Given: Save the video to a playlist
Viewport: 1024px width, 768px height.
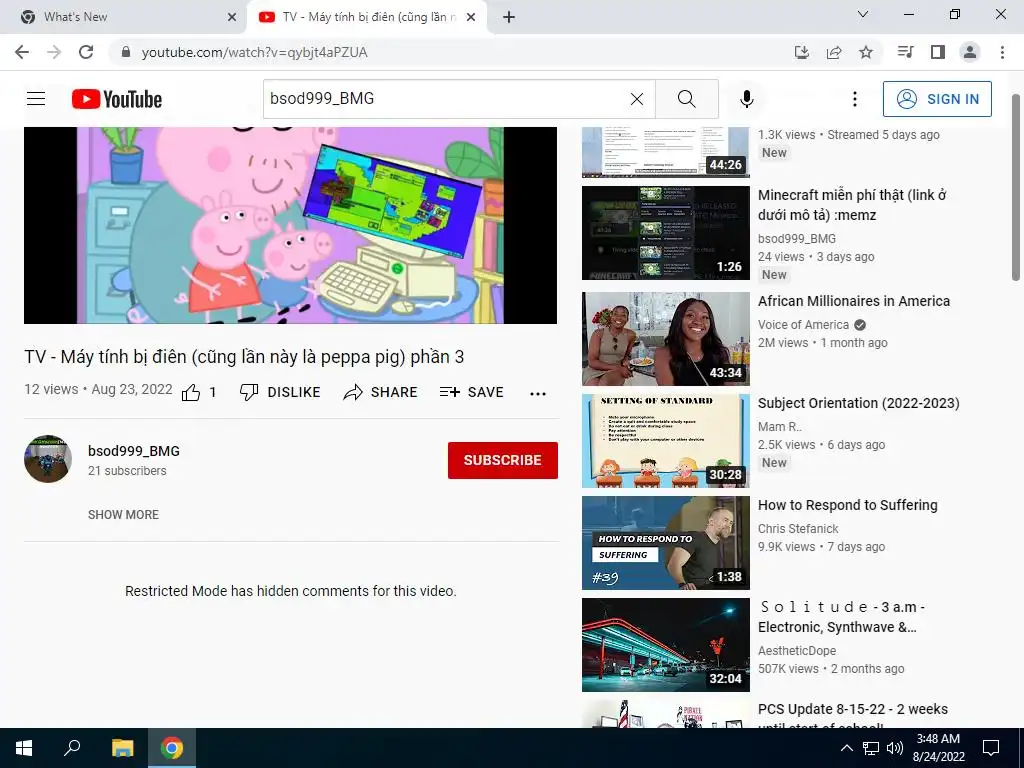Looking at the screenshot, I should click(472, 392).
